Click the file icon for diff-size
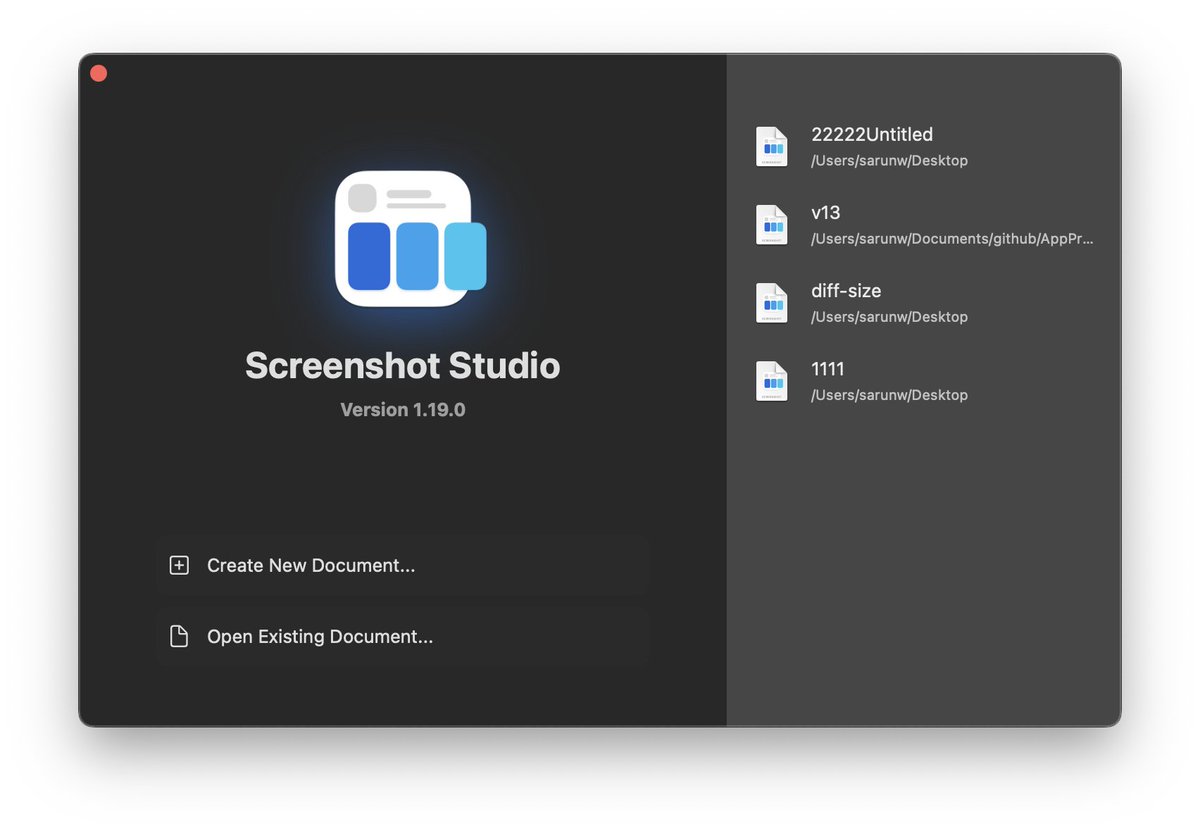This screenshot has height=831, width=1200. (772, 303)
